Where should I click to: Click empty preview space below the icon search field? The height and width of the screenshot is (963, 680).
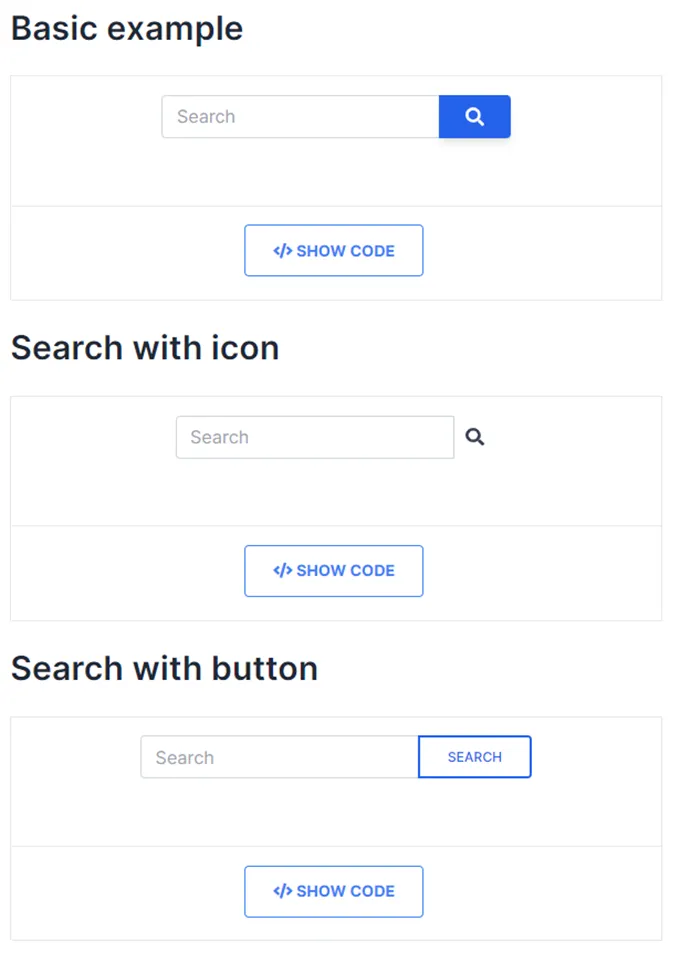(x=336, y=493)
